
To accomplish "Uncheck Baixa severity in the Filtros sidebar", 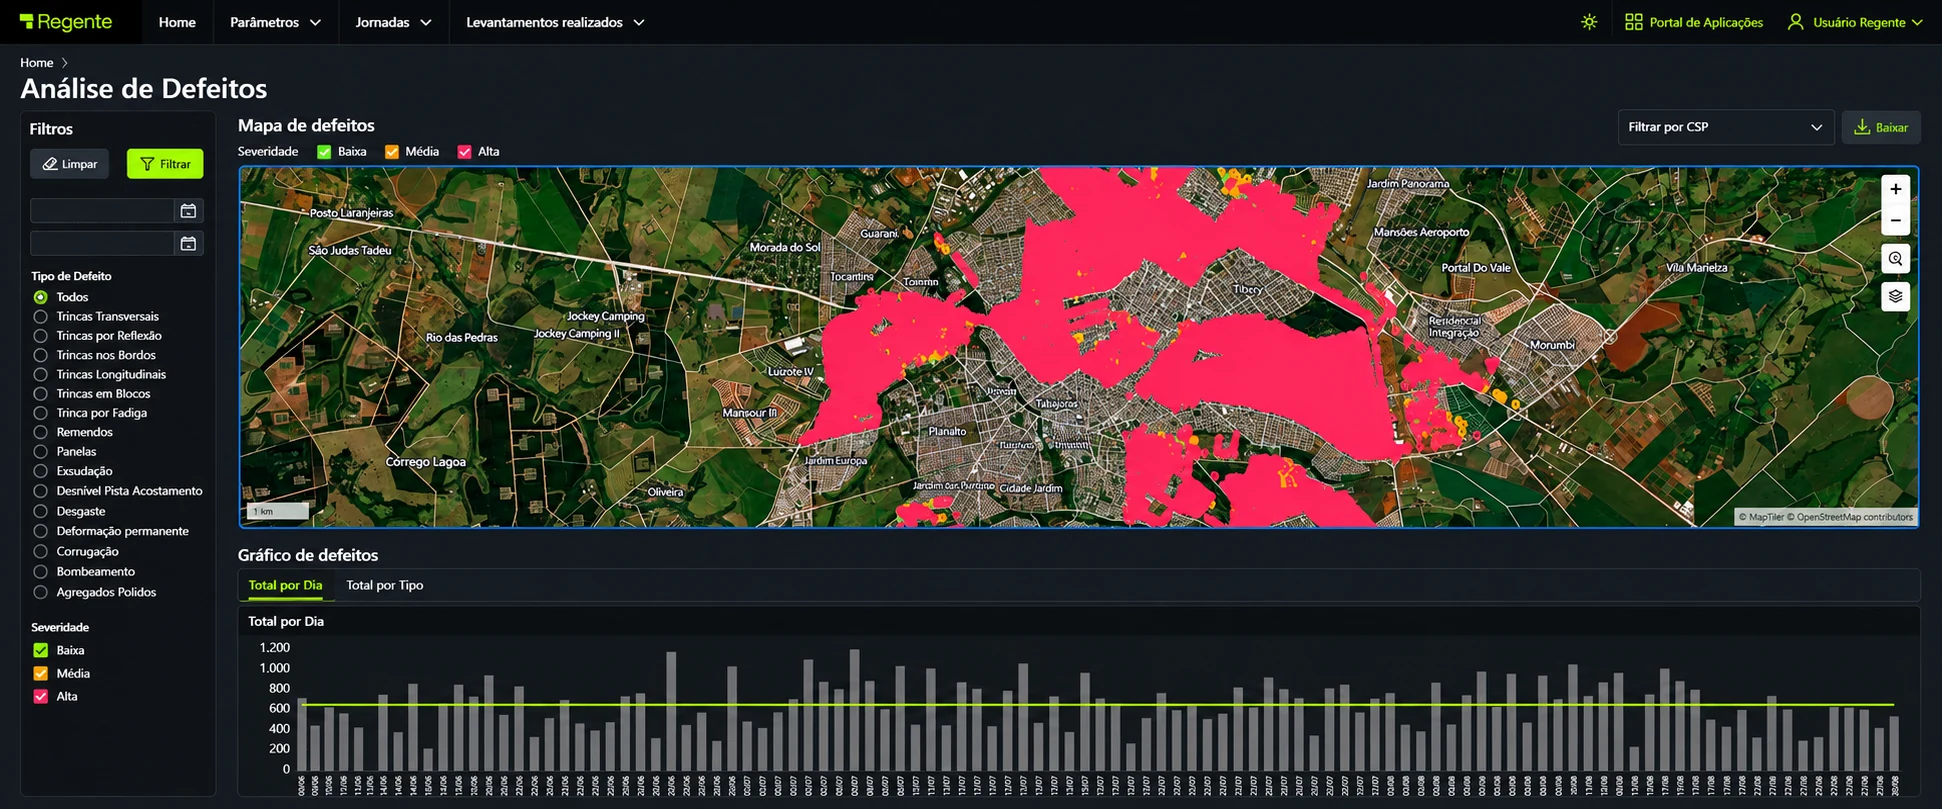I will click(41, 650).
